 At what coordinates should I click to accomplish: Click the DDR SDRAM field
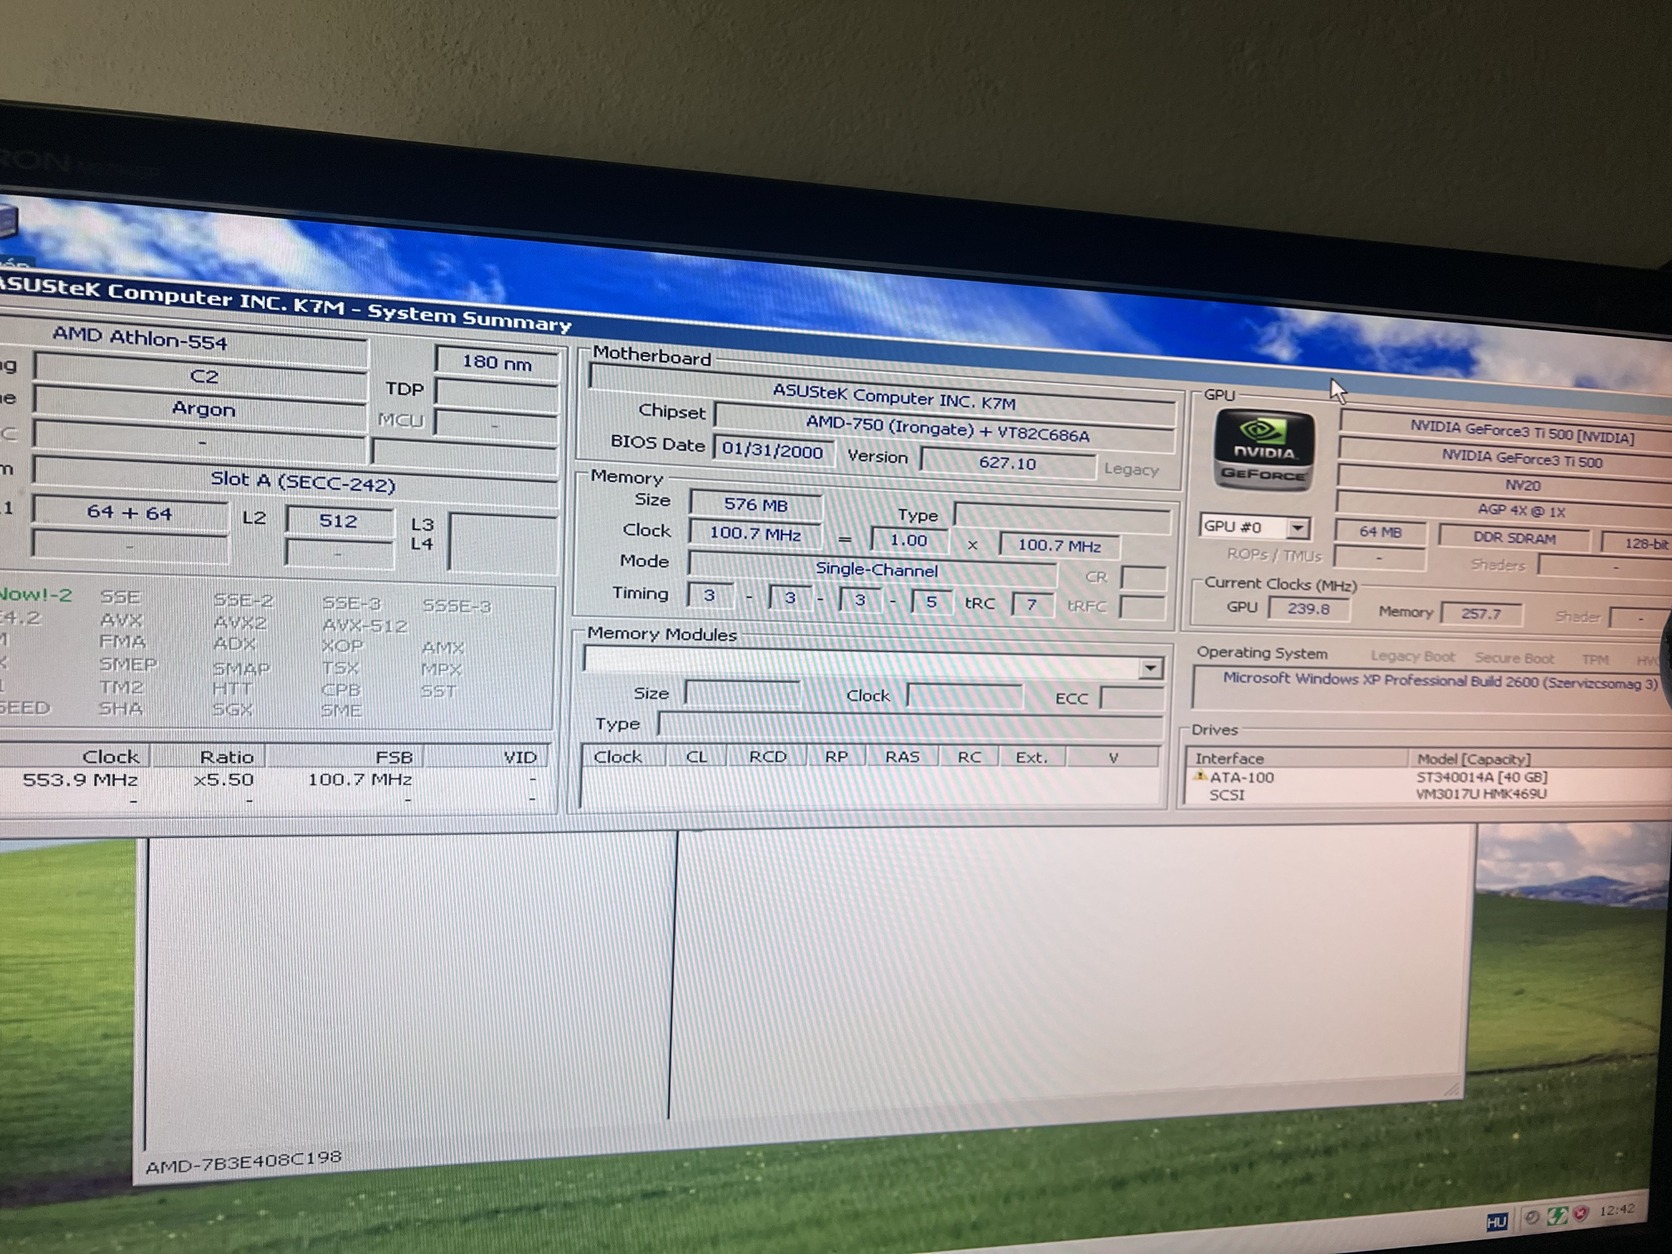(x=1514, y=537)
